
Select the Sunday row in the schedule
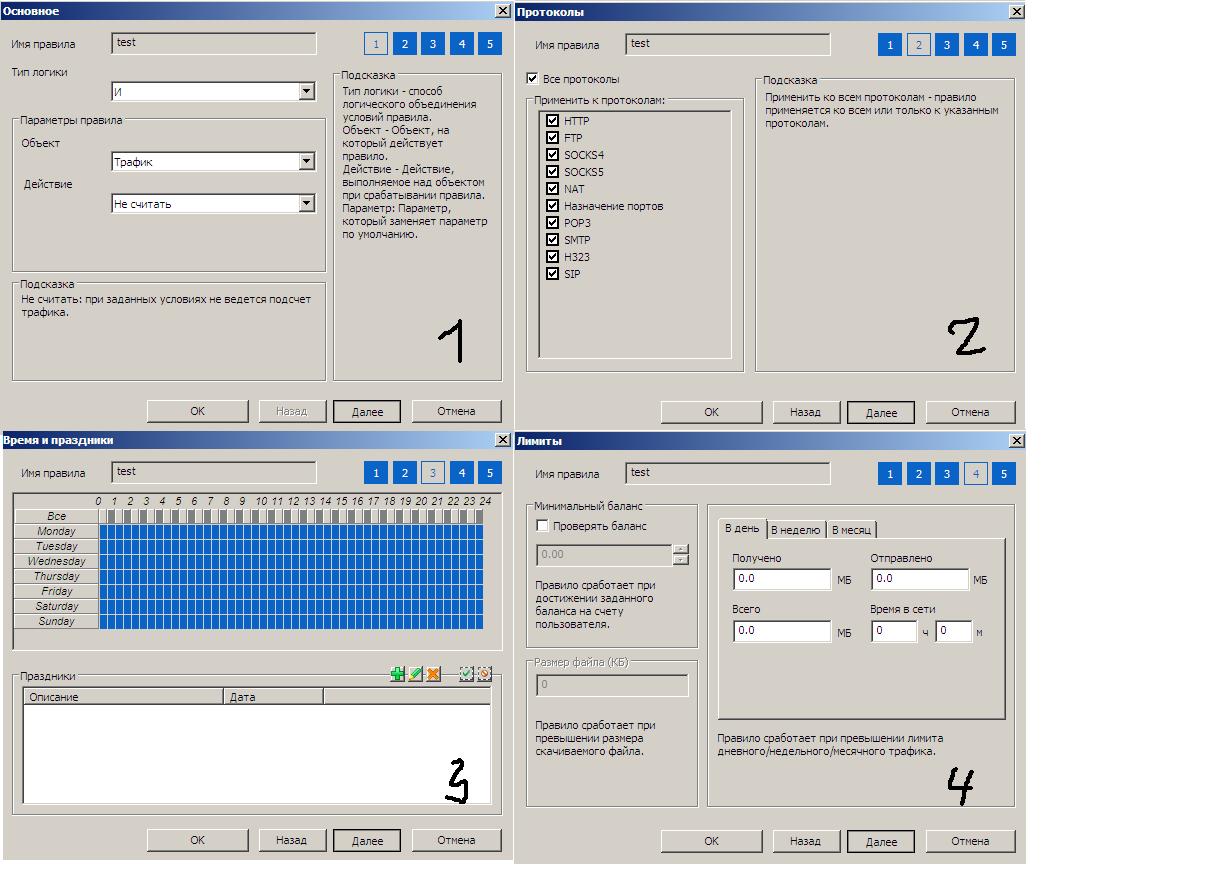coord(57,622)
